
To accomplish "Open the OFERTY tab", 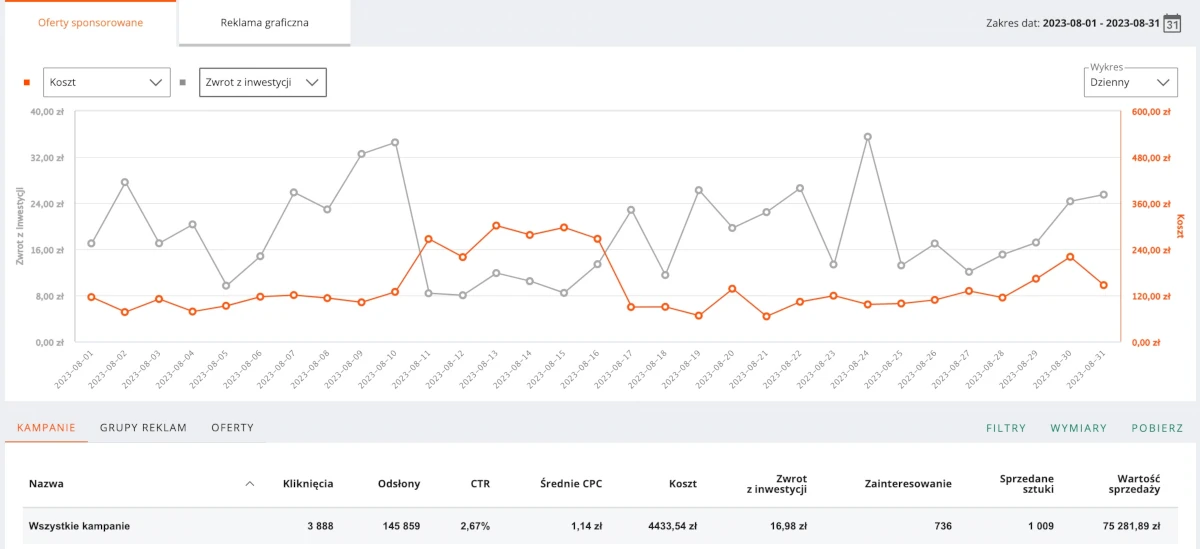I will [x=232, y=428].
